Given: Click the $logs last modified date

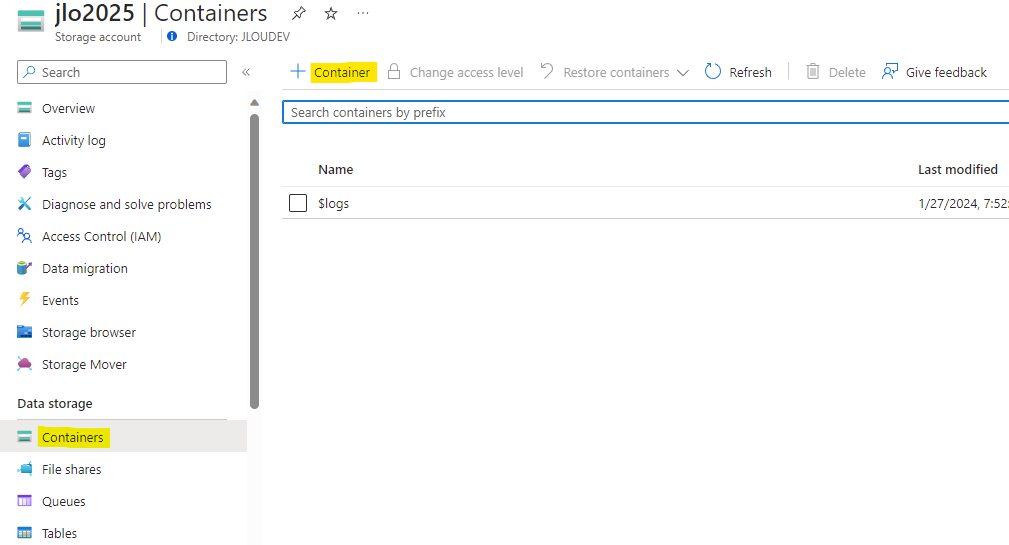Looking at the screenshot, I should pyautogui.click(x=963, y=203).
